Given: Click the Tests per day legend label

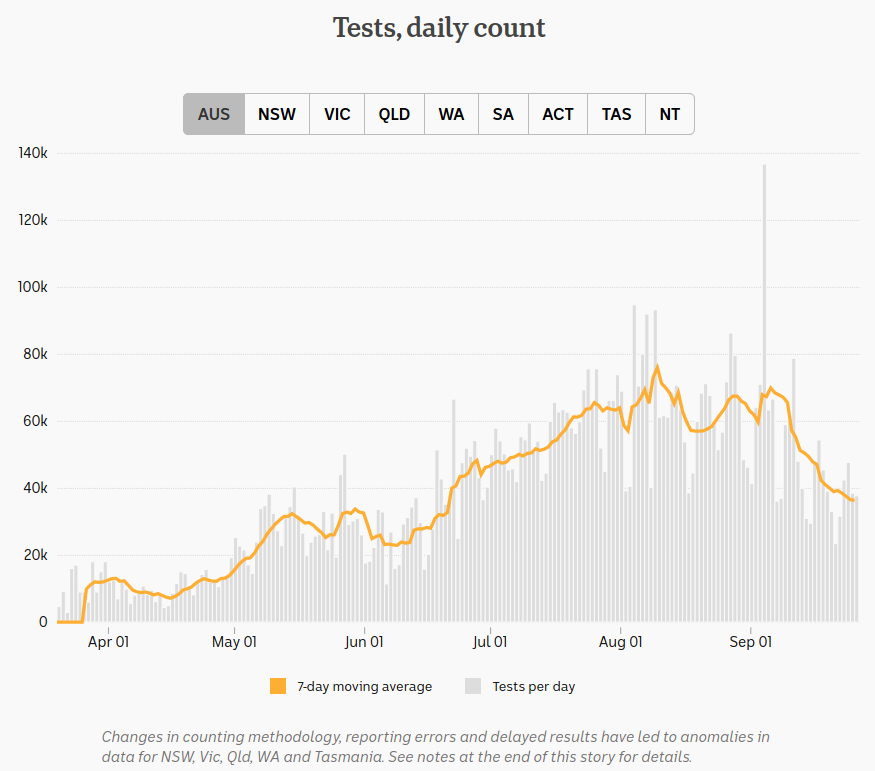Looking at the screenshot, I should pyautogui.click(x=534, y=686).
